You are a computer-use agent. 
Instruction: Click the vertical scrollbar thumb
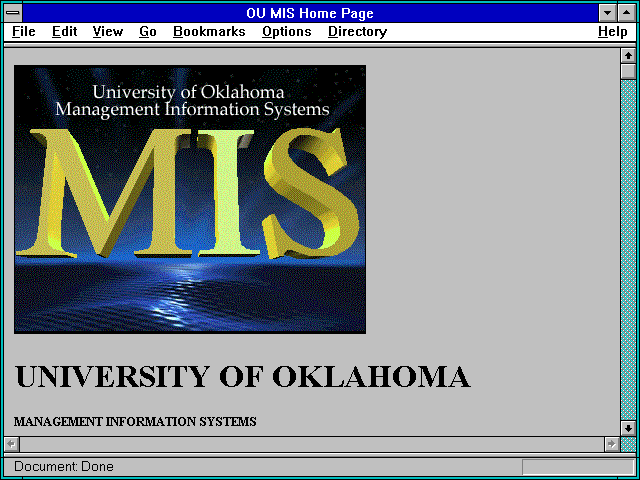628,71
